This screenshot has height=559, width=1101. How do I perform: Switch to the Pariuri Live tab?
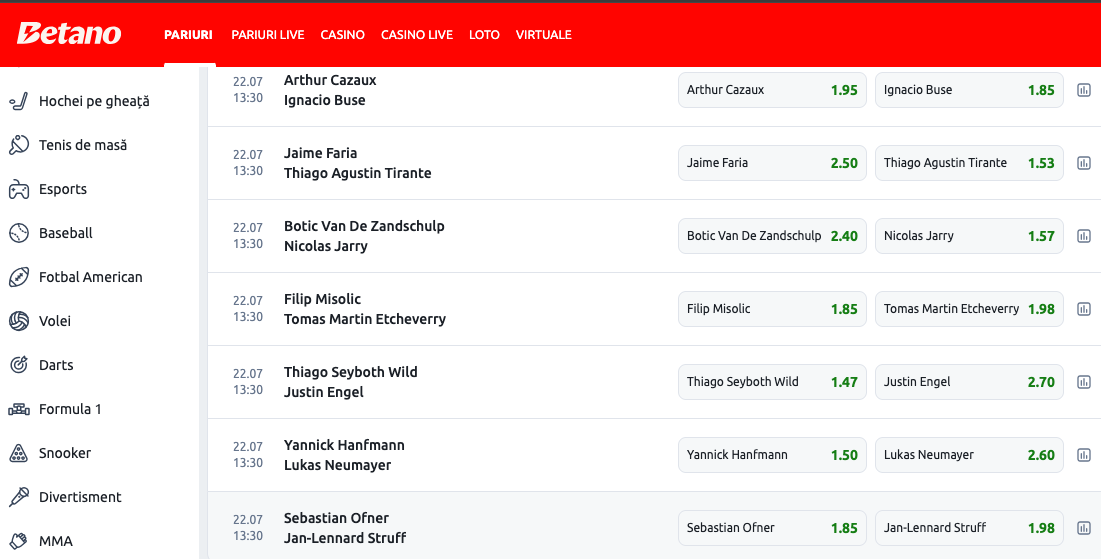click(267, 35)
